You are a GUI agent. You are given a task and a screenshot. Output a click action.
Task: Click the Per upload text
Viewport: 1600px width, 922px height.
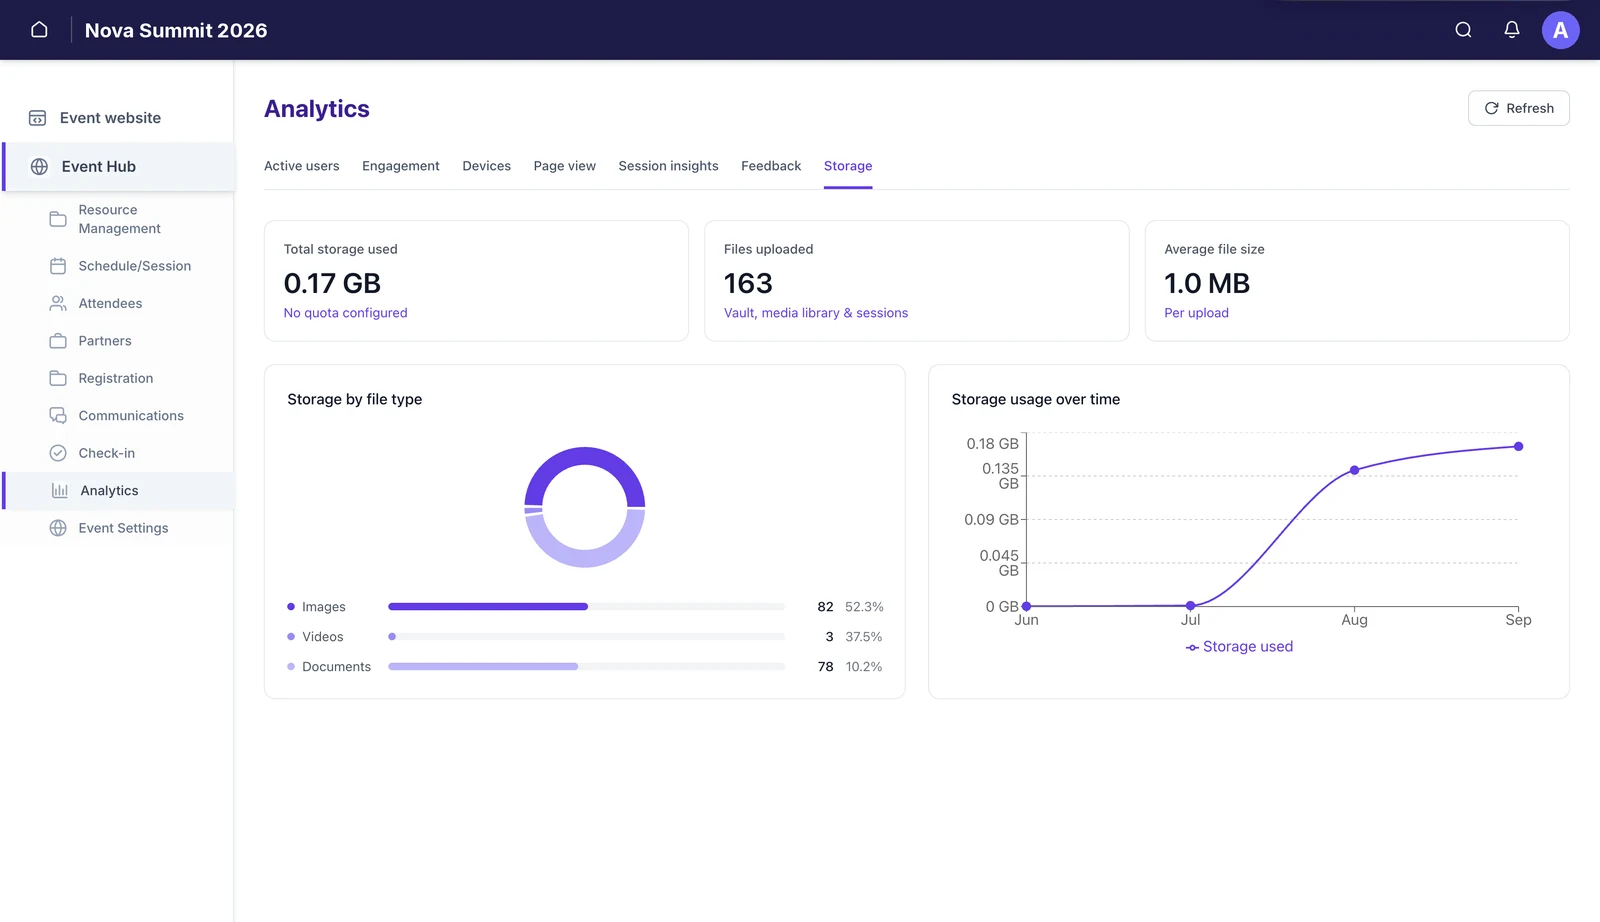[1196, 313]
